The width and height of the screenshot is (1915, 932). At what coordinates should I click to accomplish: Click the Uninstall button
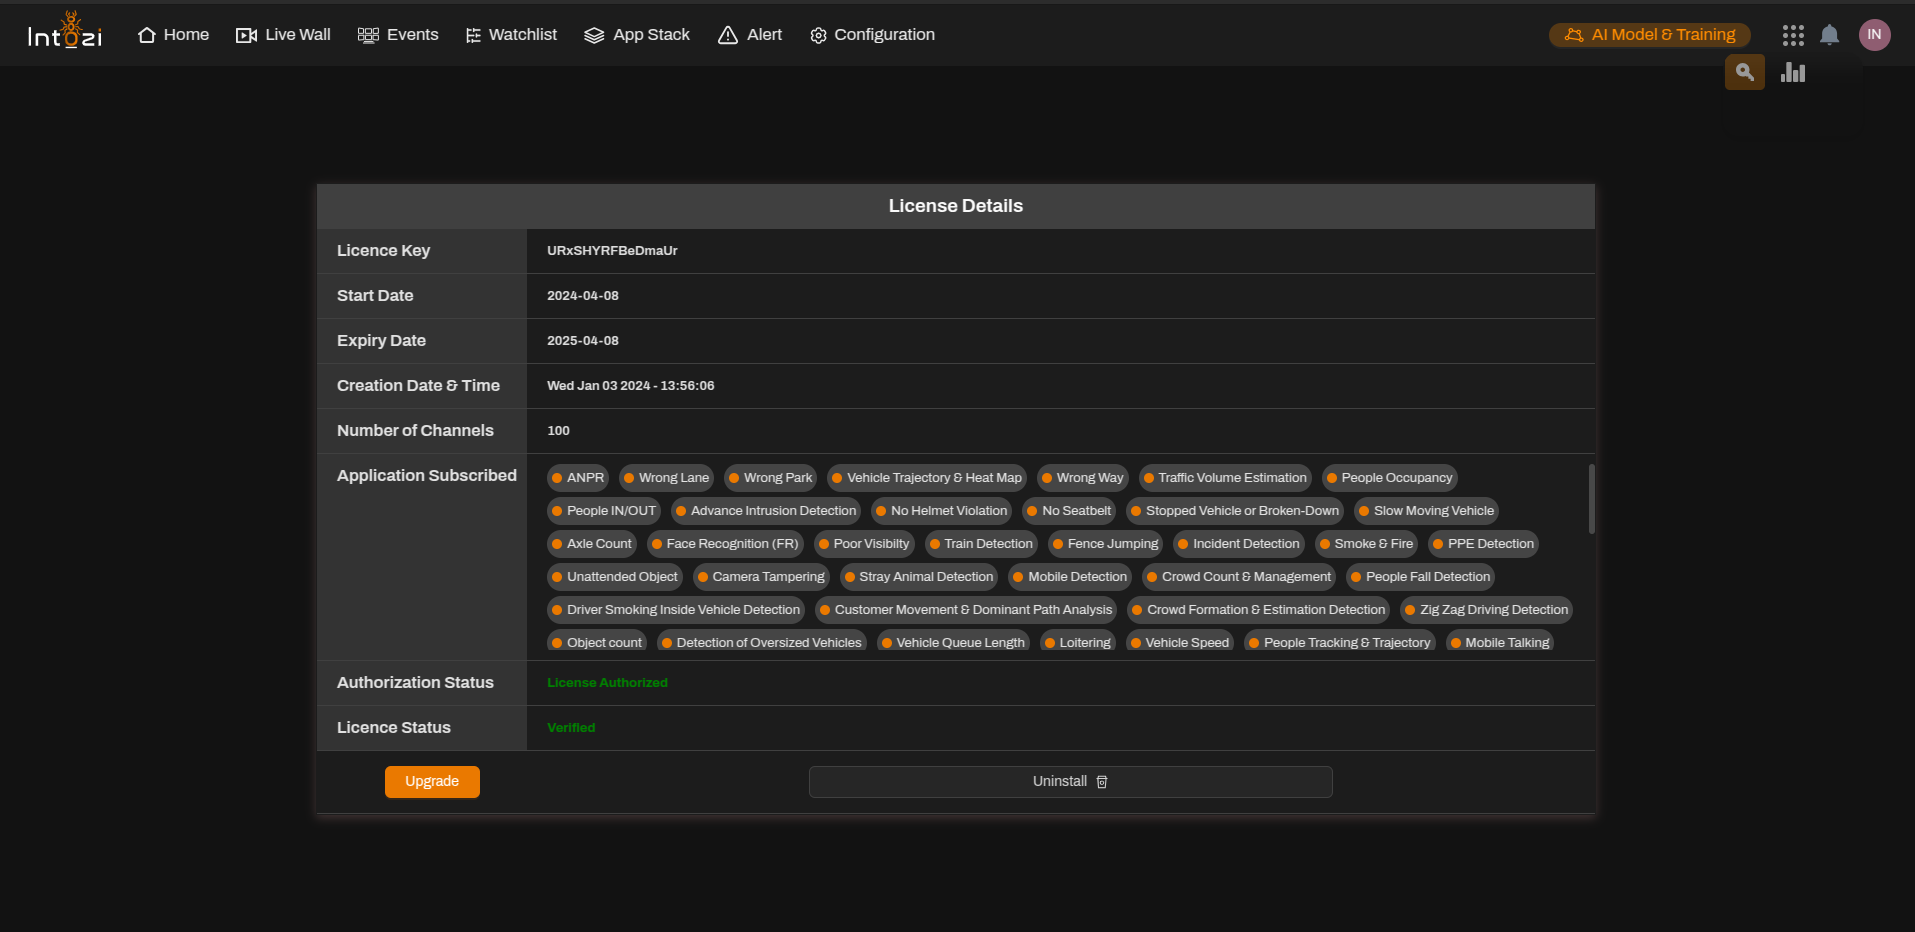pyautogui.click(x=1069, y=782)
